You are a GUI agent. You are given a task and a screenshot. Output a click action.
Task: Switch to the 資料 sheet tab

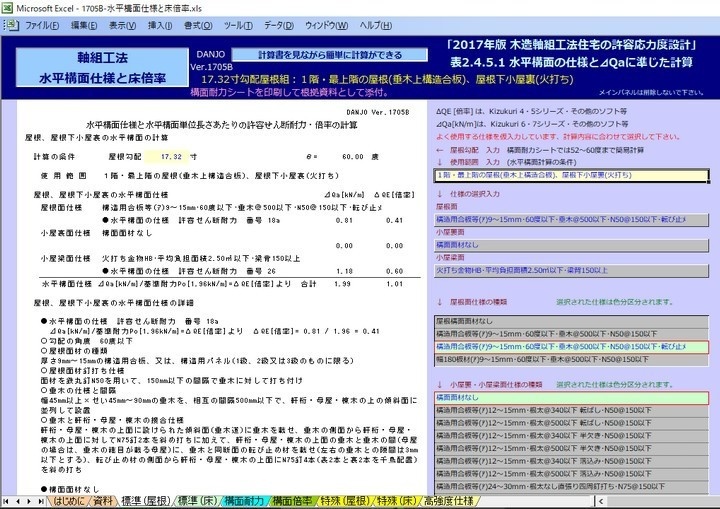tap(102, 501)
